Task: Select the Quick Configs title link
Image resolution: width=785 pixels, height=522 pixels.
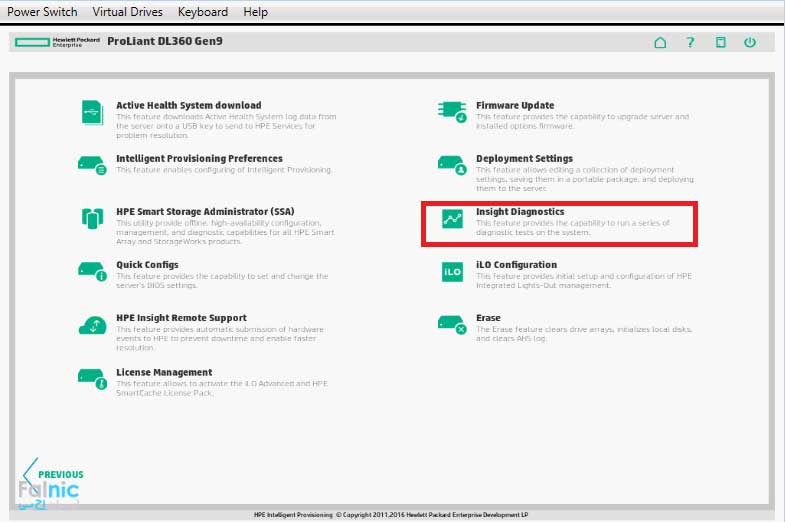Action: 147,265
